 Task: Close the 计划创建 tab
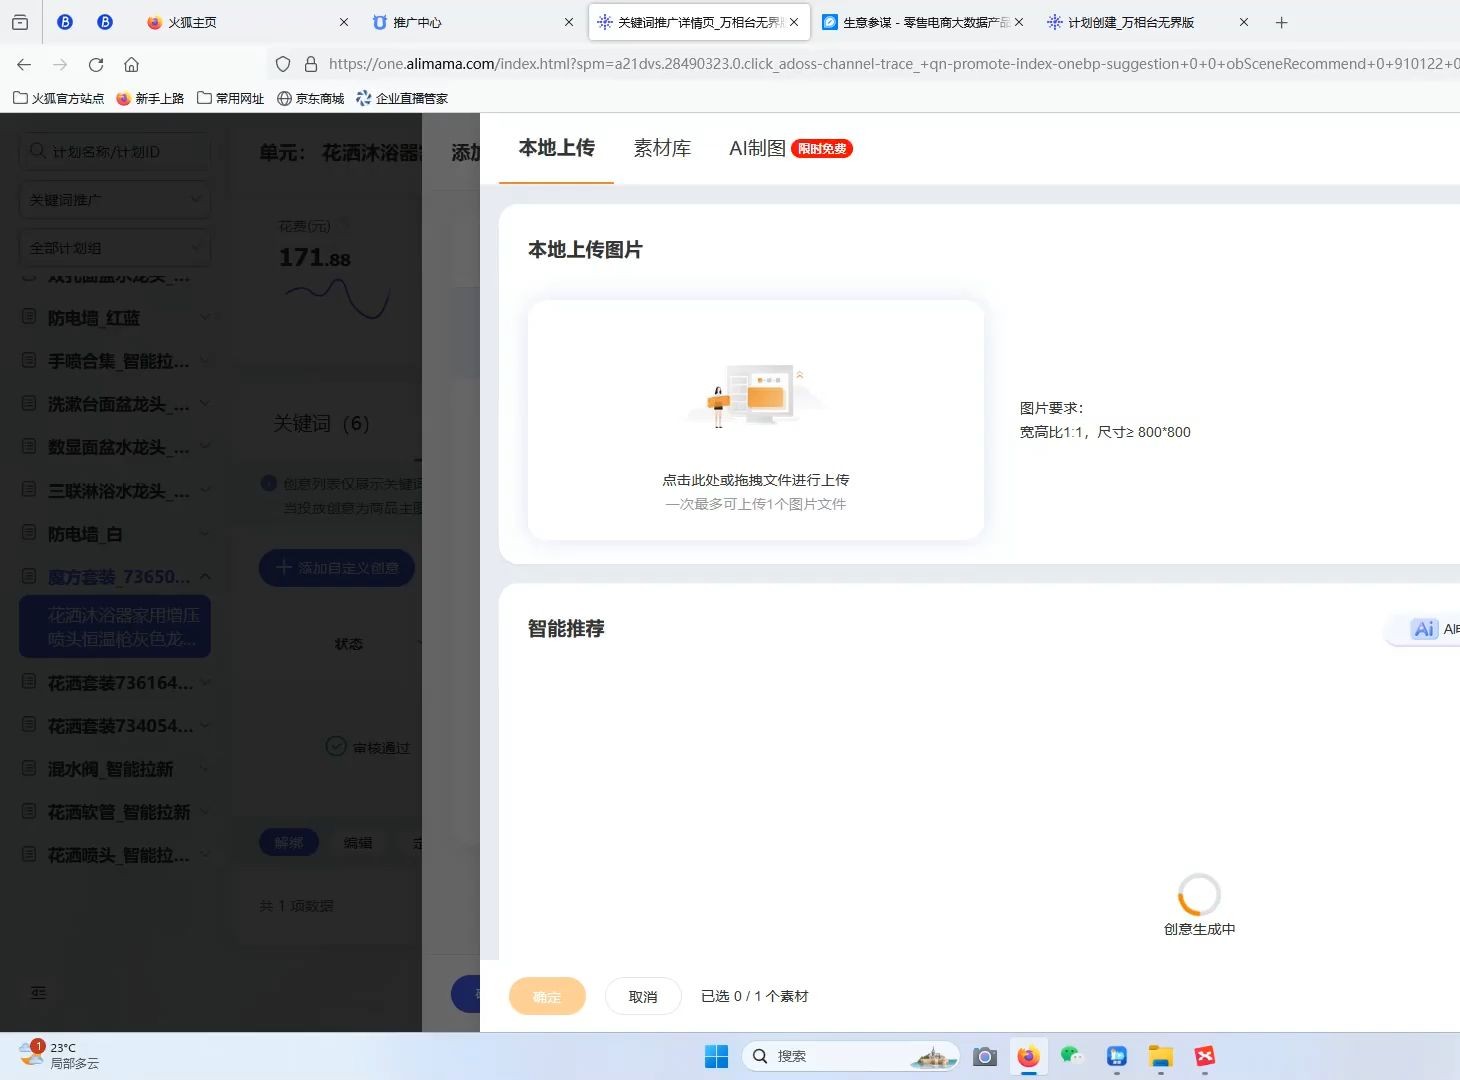pos(1244,22)
